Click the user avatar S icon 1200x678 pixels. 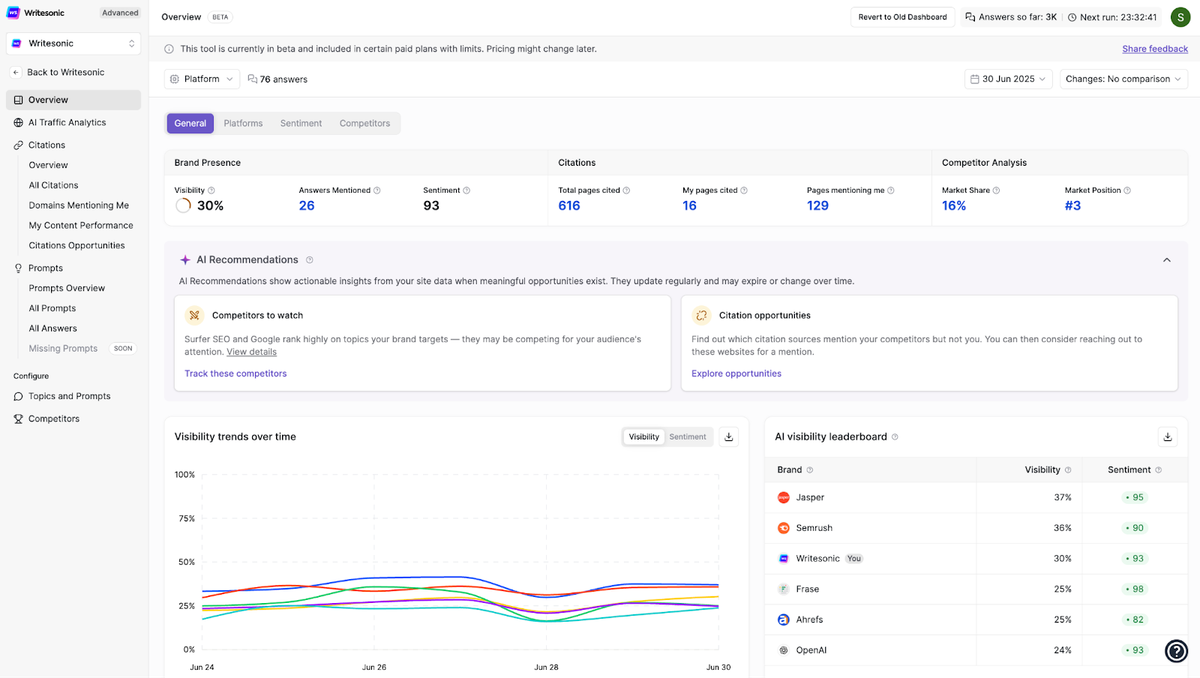1179,17
